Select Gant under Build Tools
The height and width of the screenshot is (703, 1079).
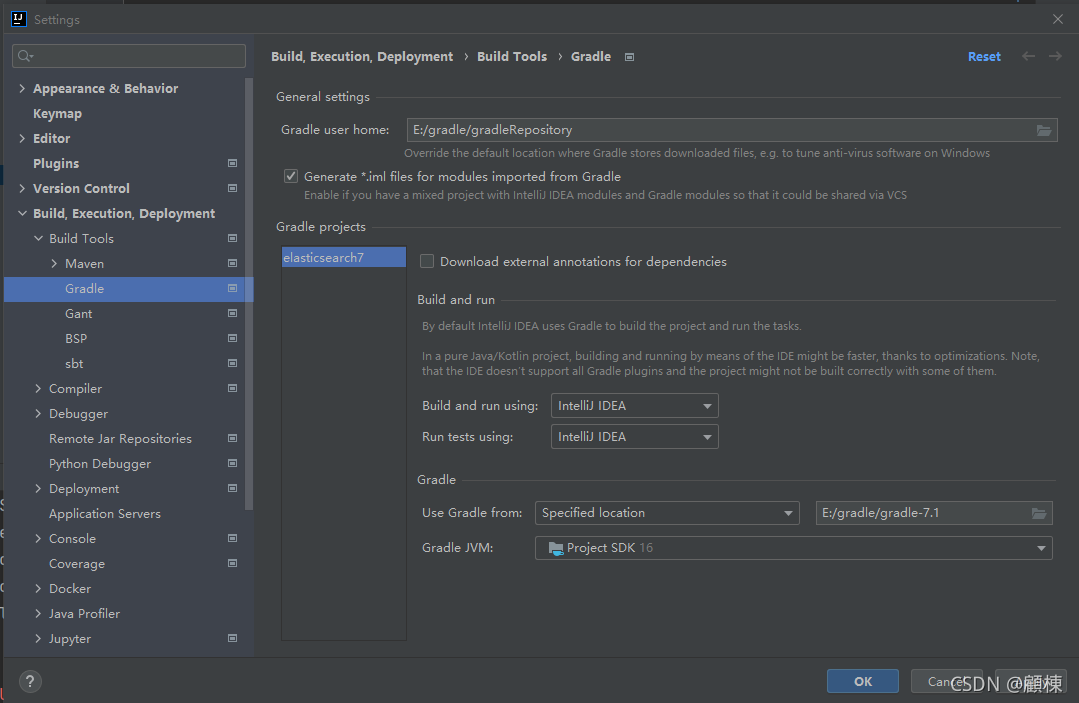click(x=78, y=314)
